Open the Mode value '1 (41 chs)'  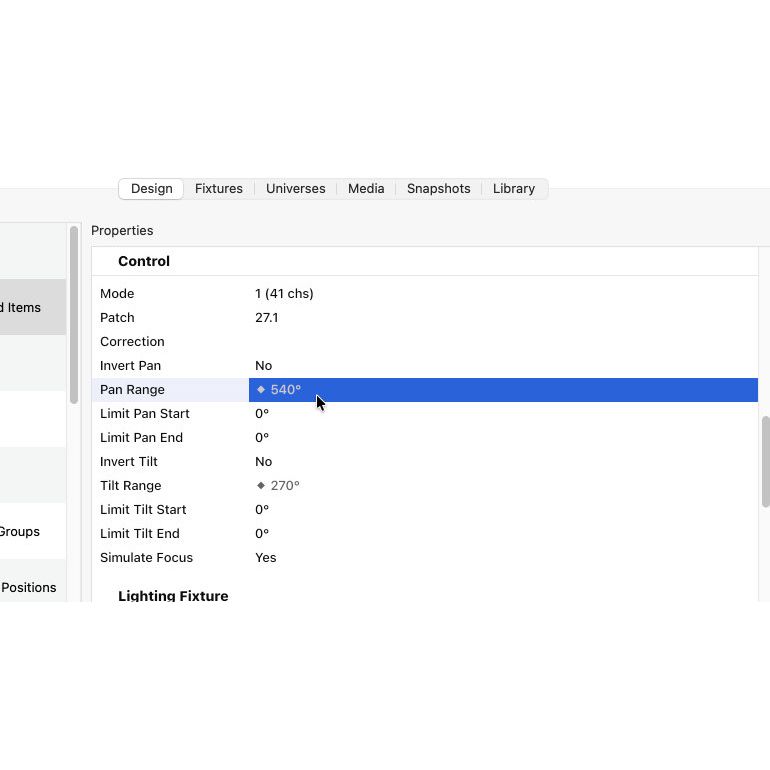point(284,294)
